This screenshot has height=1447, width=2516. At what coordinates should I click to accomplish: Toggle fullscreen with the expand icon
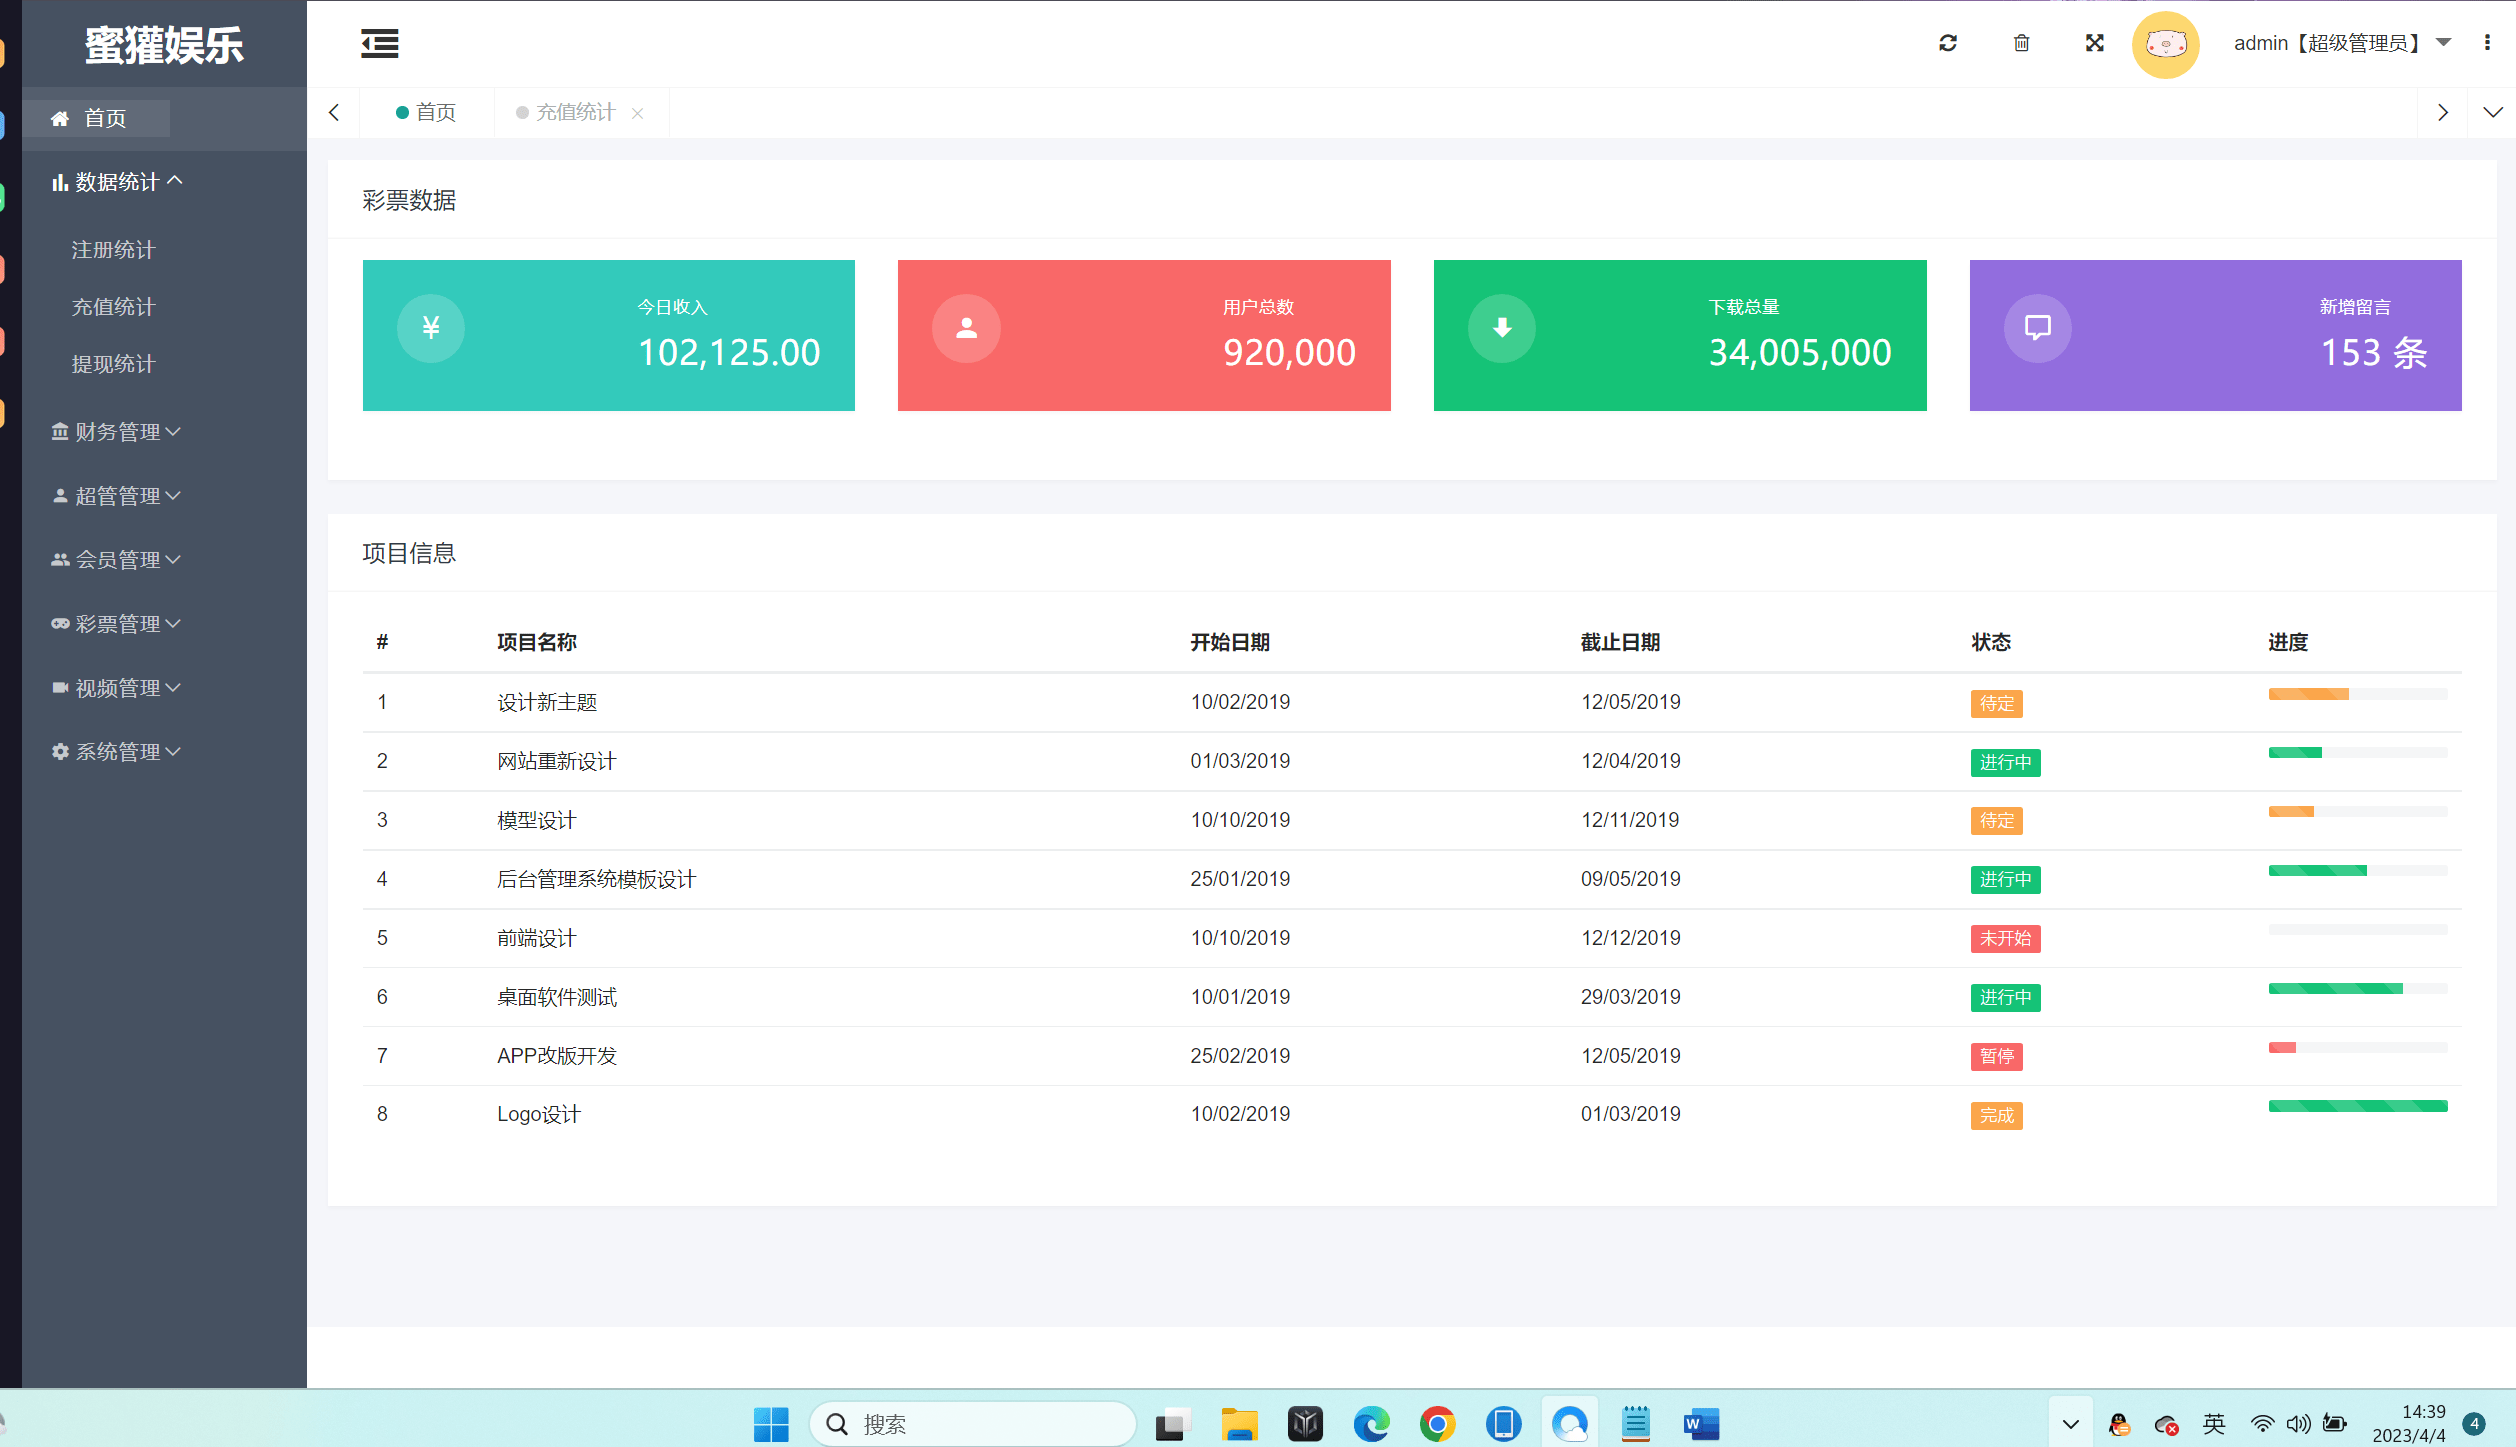2094,43
